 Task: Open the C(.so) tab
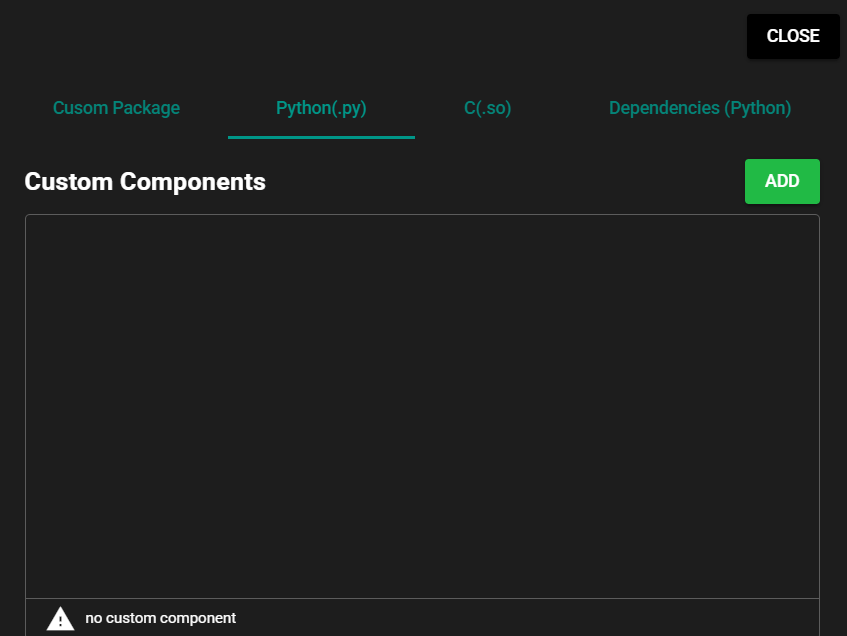[487, 108]
